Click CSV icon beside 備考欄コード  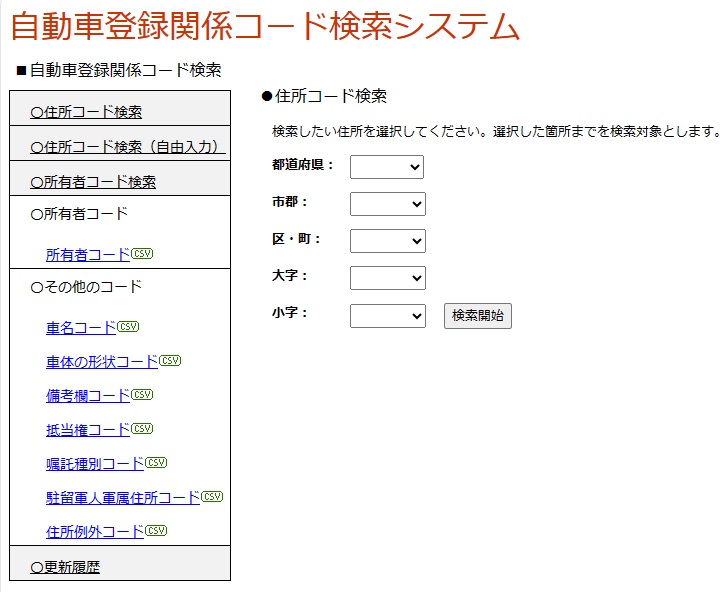tap(142, 395)
